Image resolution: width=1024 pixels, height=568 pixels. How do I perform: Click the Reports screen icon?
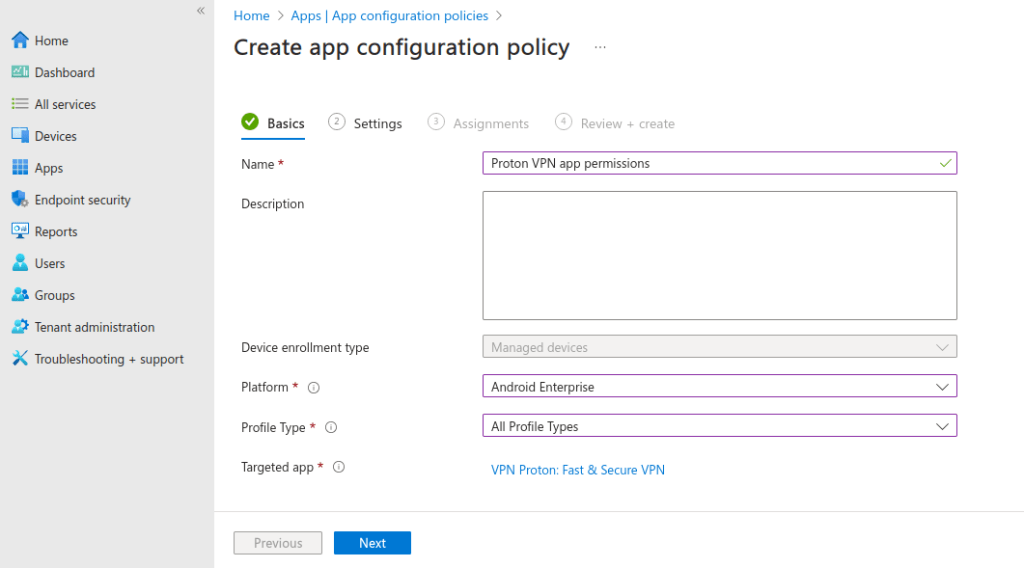pos(20,231)
